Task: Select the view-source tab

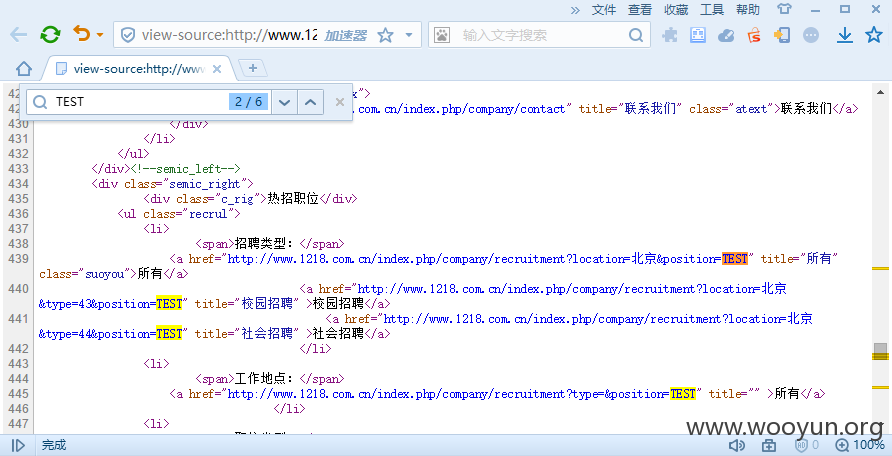Action: pyautogui.click(x=138, y=69)
